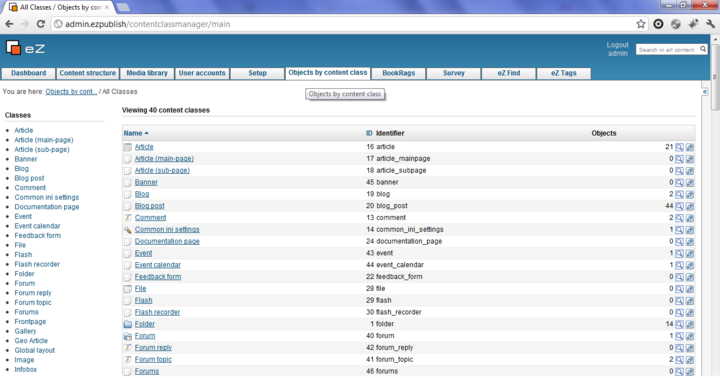720x378 pixels.
Task: Open the Setup tab
Action: click(x=257, y=73)
